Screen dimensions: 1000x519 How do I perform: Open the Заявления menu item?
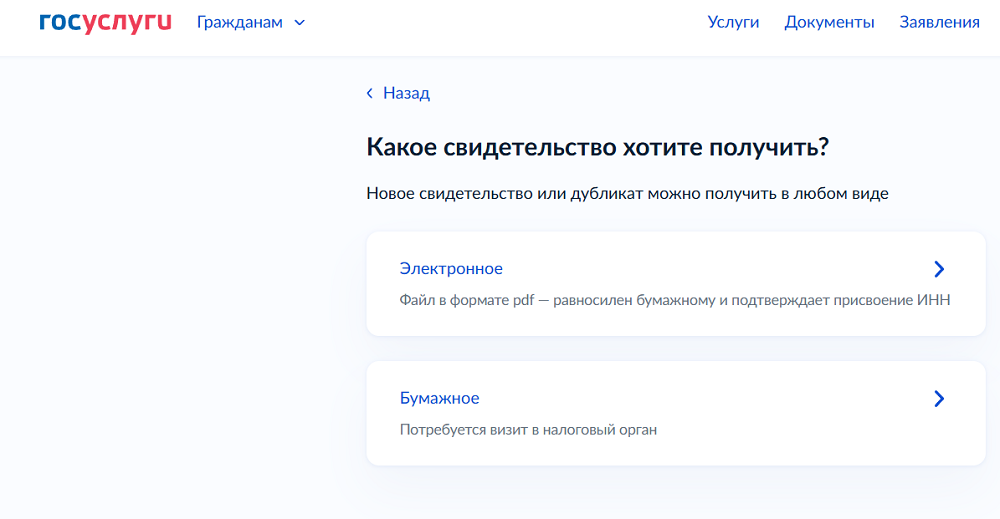[939, 22]
